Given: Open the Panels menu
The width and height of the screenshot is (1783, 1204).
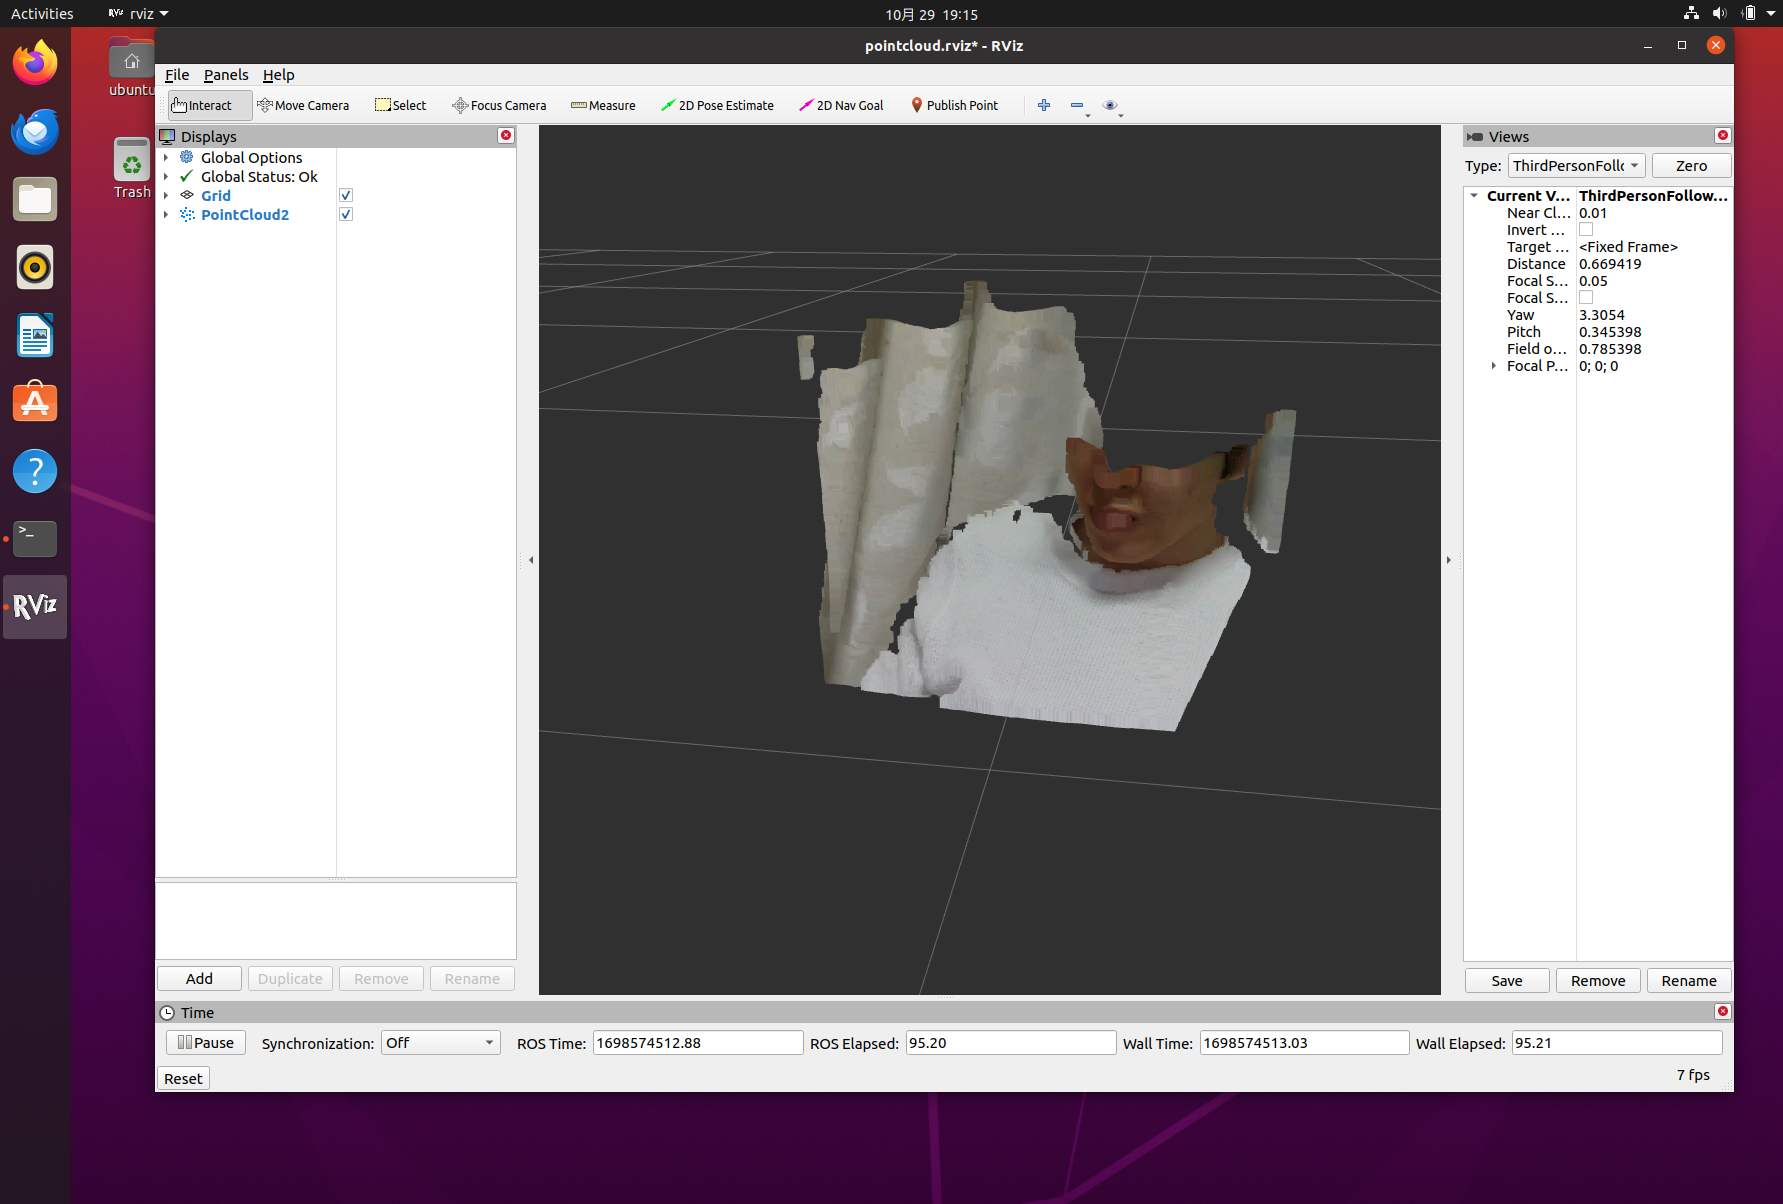Looking at the screenshot, I should click(226, 75).
